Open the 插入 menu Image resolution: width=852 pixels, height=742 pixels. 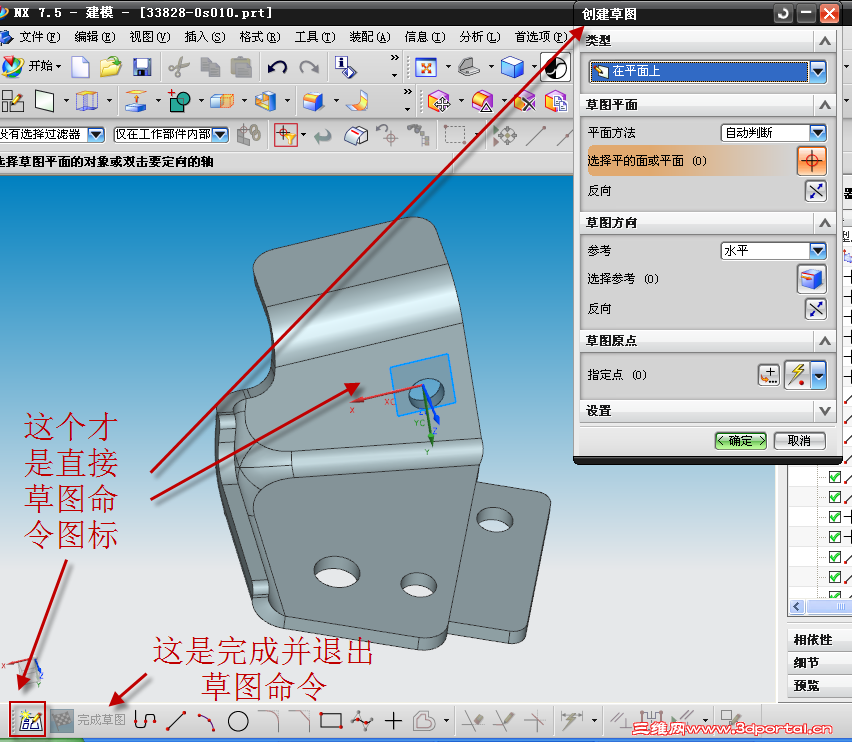click(205, 37)
